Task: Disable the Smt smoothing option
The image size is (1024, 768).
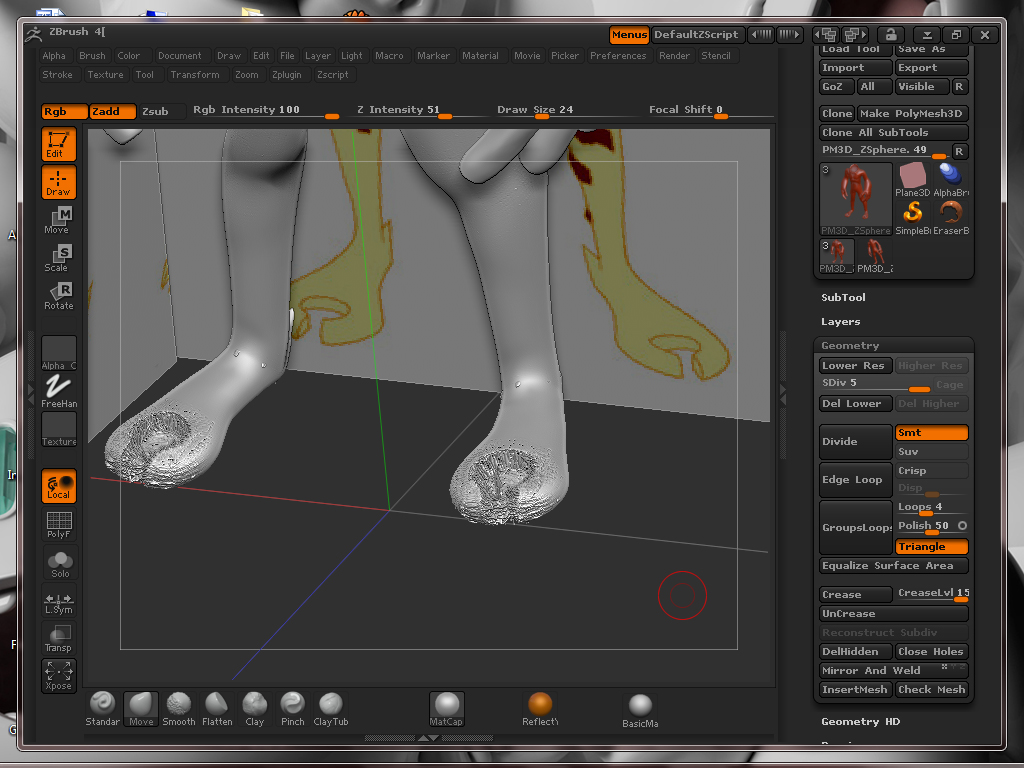Action: pyautogui.click(x=931, y=433)
